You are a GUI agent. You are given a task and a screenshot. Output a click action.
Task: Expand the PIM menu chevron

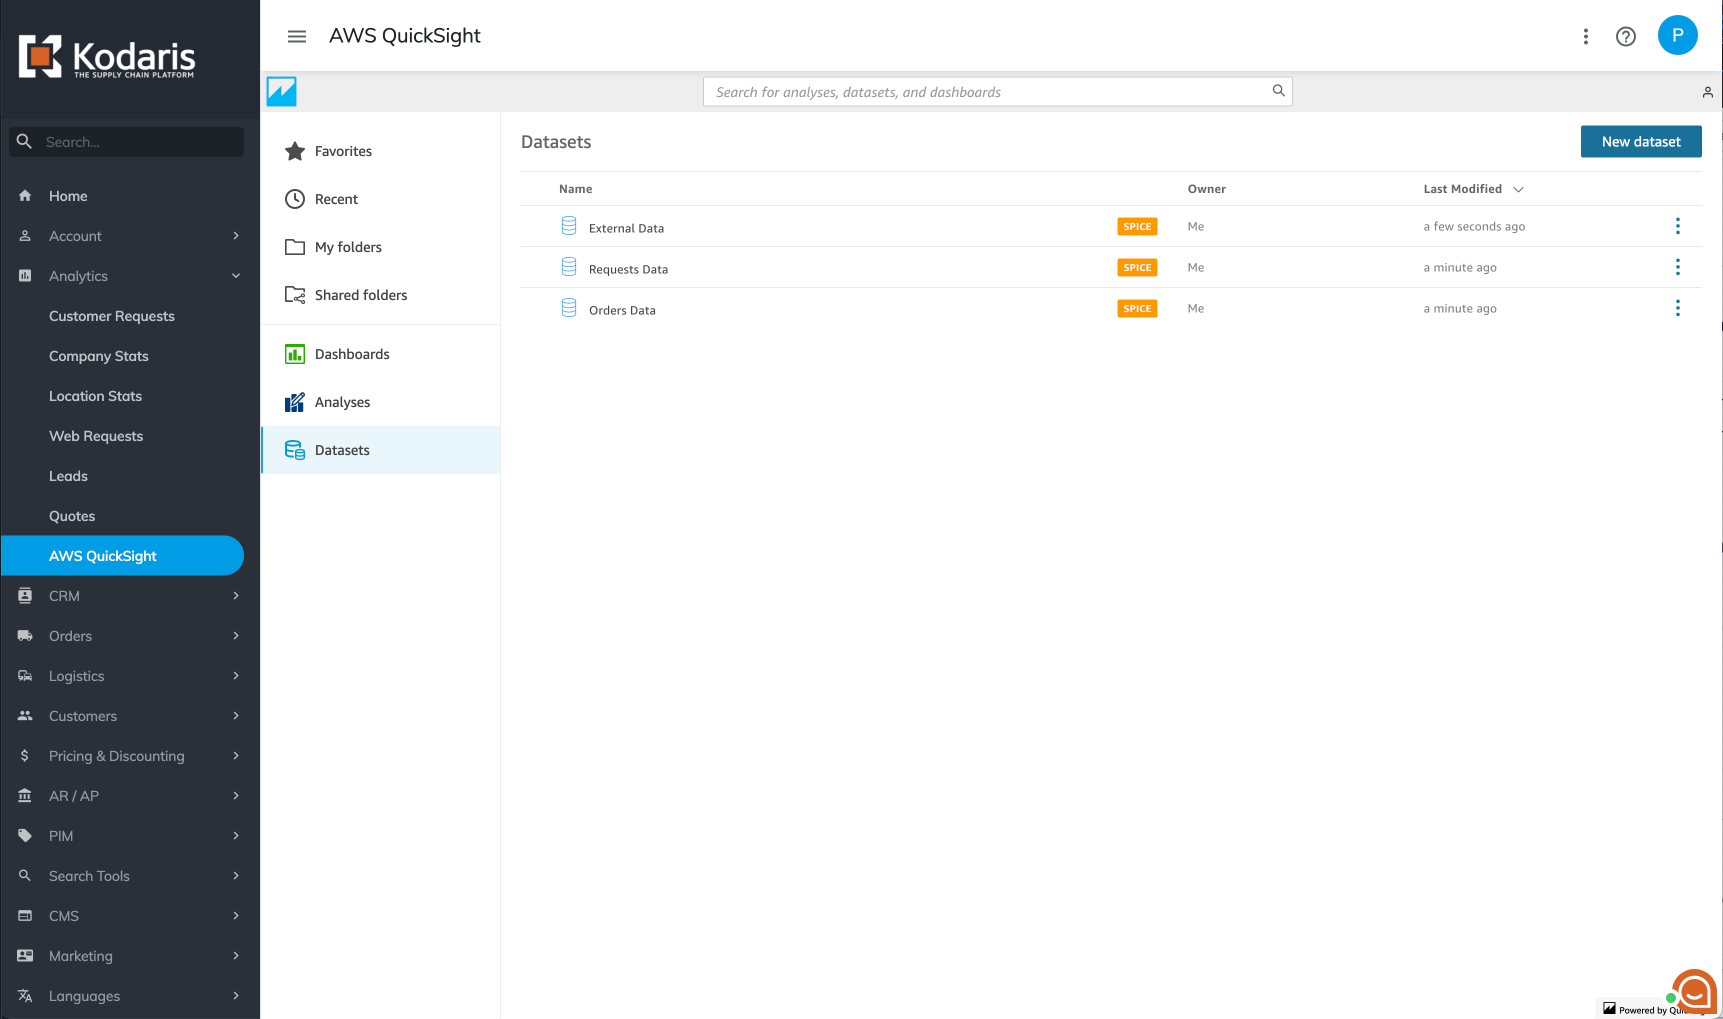point(236,836)
